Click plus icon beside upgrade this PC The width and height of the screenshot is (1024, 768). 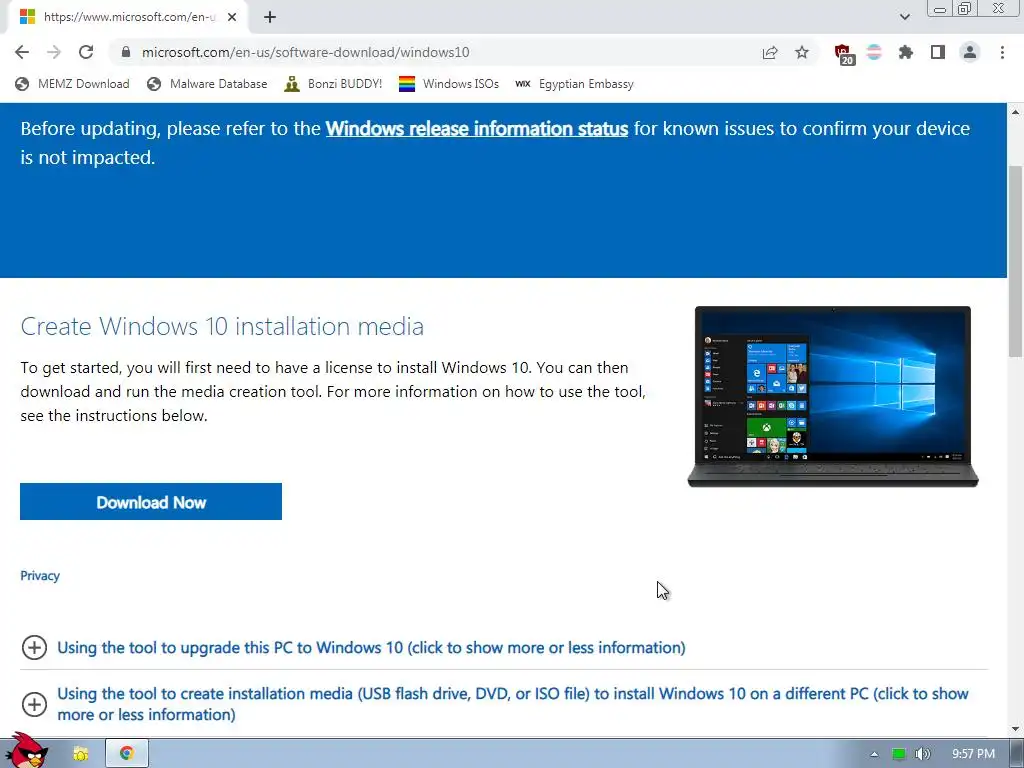click(x=34, y=647)
